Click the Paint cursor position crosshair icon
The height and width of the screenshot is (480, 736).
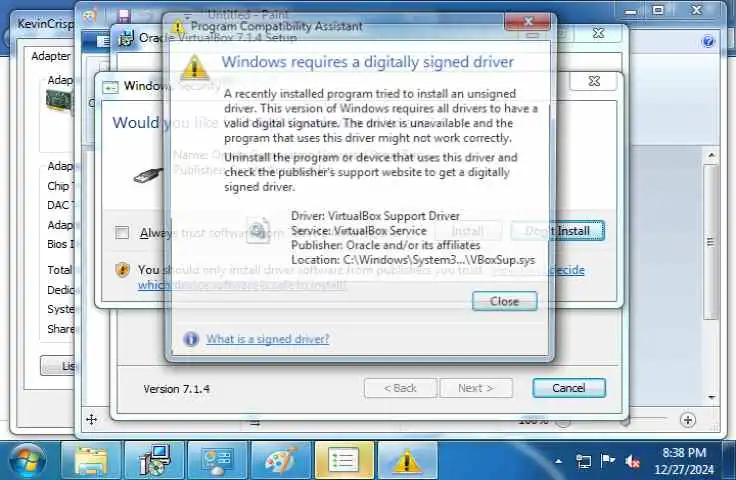click(x=92, y=419)
